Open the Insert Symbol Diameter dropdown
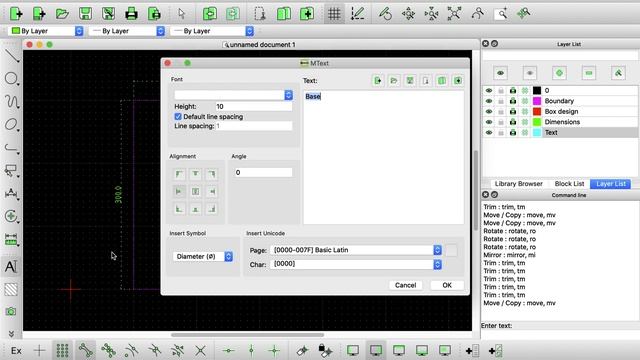Screen dimensions: 640x360 tap(203, 256)
